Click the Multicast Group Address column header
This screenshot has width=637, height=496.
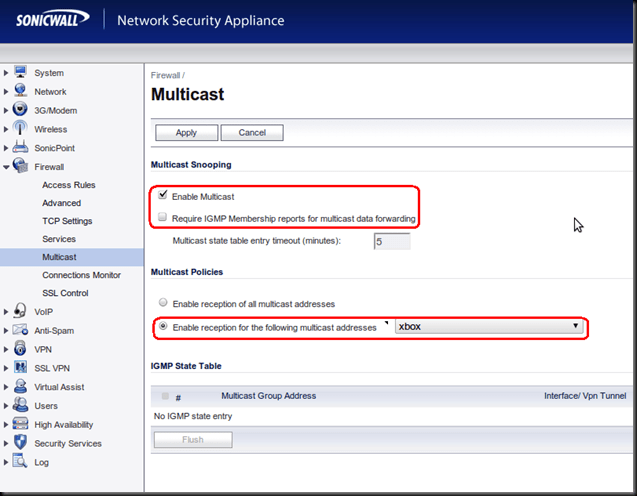click(x=269, y=396)
